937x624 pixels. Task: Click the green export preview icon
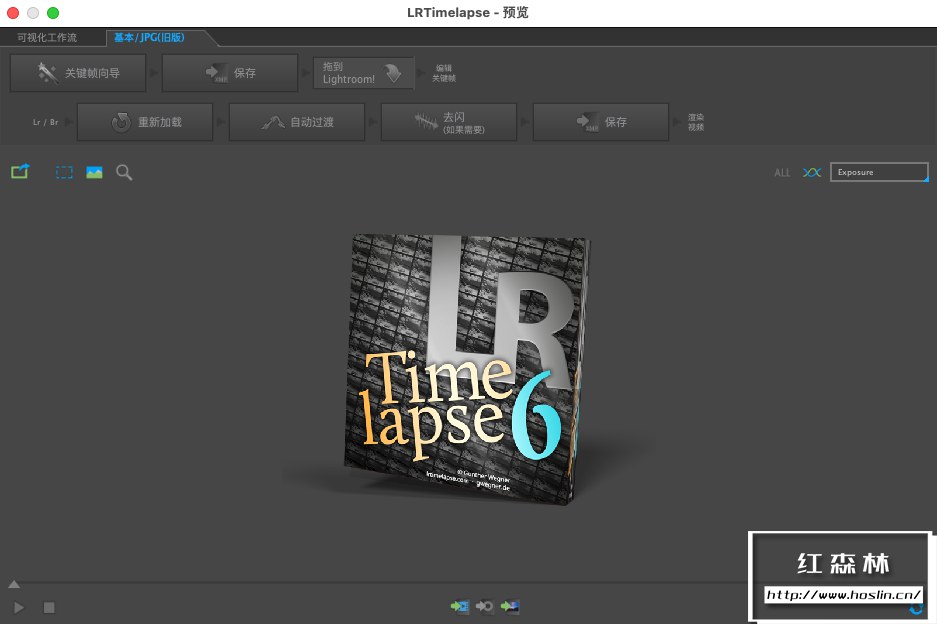coord(20,172)
